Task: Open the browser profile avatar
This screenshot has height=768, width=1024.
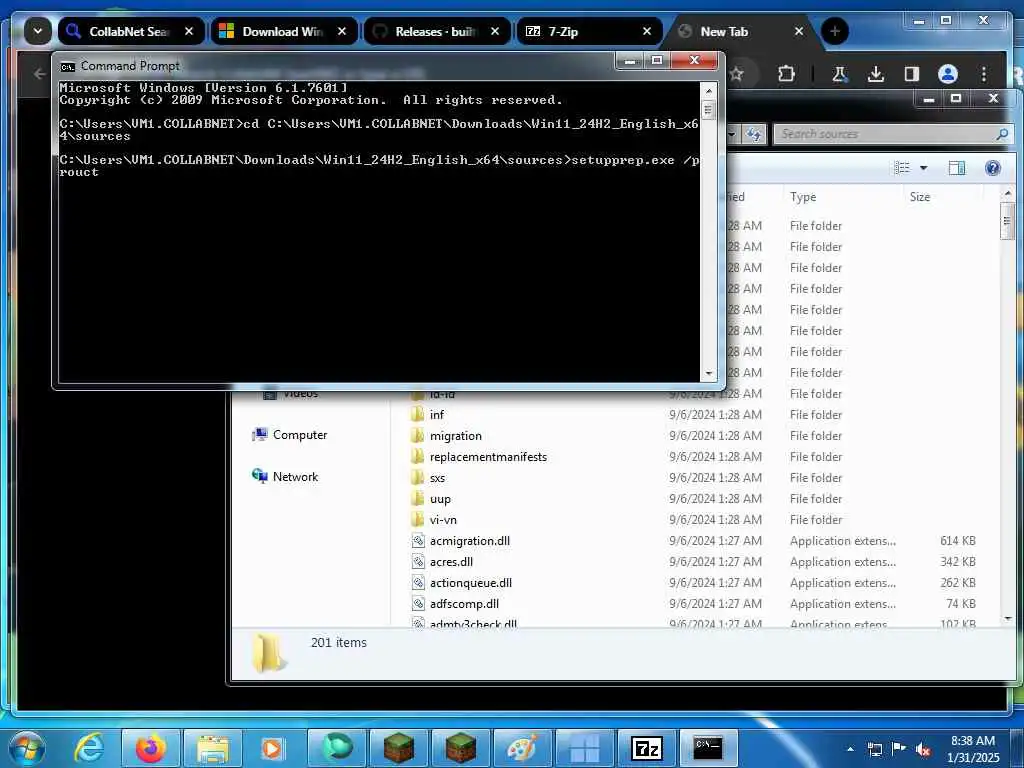Action: (x=948, y=74)
